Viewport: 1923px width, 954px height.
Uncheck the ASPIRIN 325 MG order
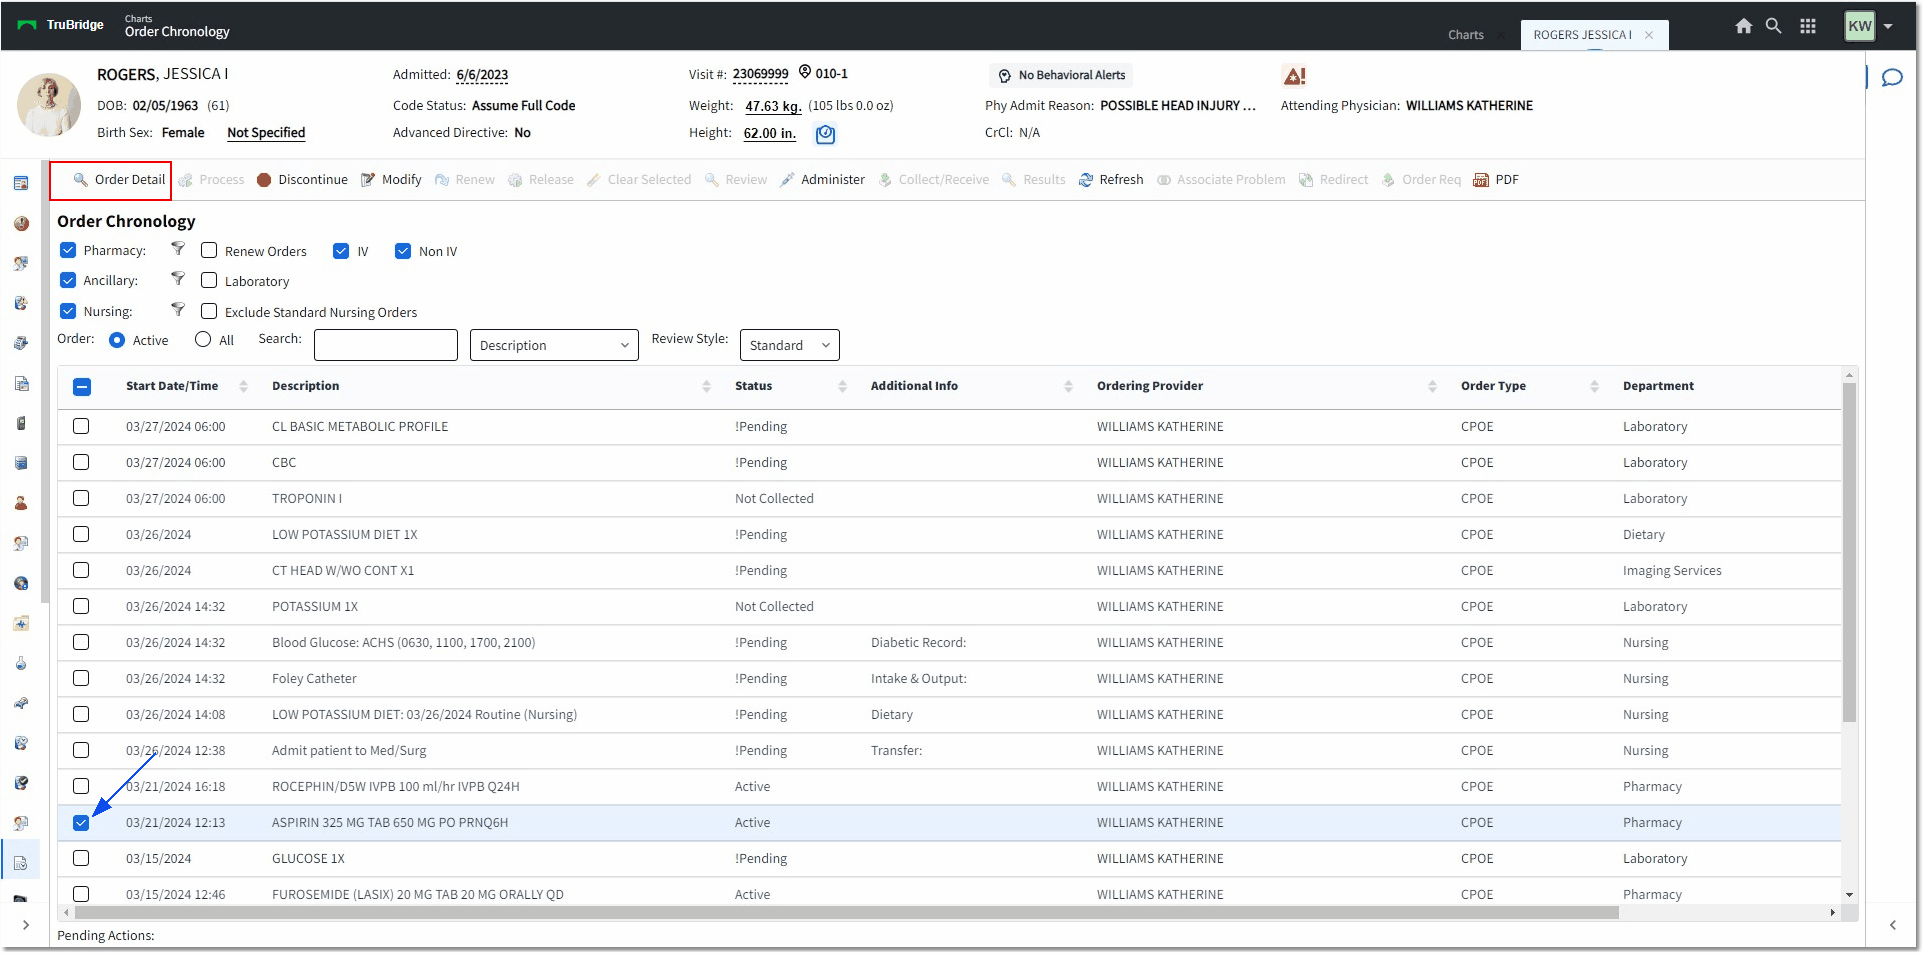coord(81,823)
